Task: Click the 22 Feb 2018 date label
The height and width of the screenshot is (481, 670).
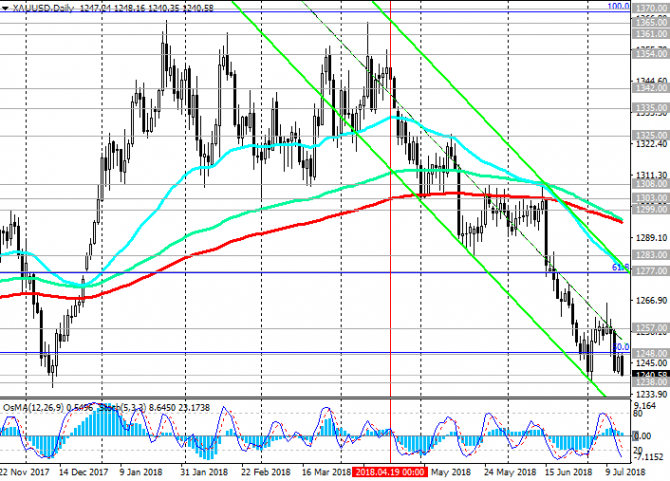Action: tap(266, 472)
